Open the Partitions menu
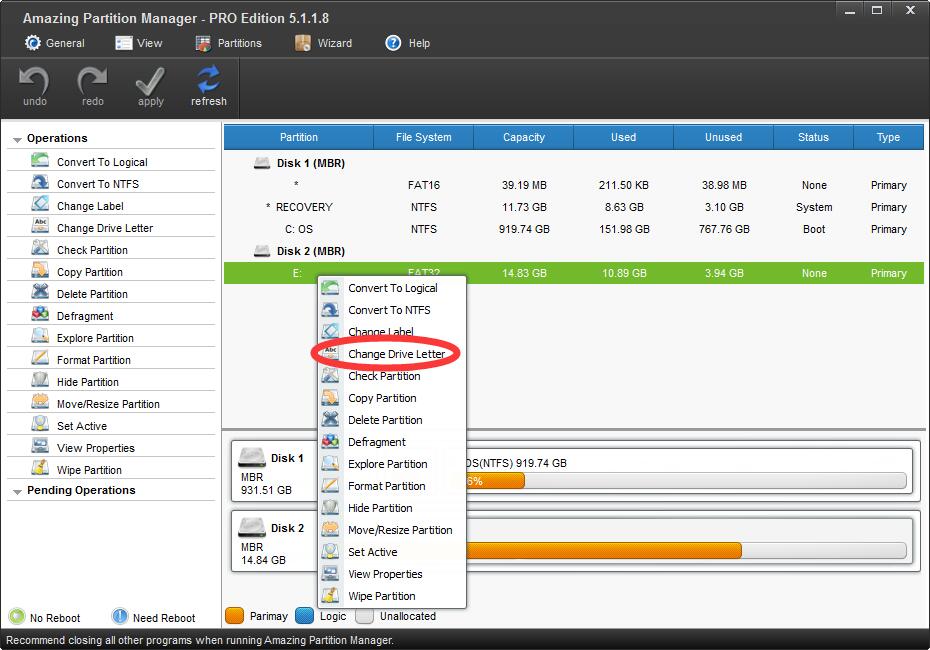930x650 pixels. click(x=228, y=43)
